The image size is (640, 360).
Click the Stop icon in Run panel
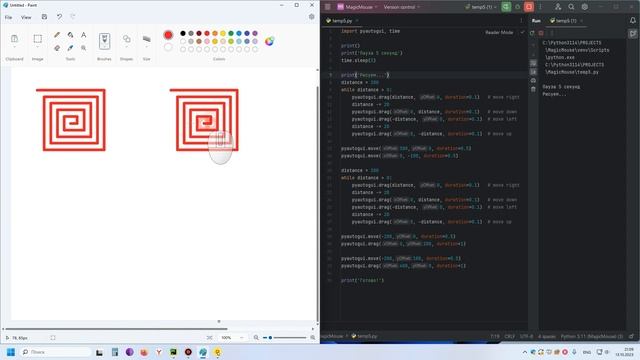[541, 33]
